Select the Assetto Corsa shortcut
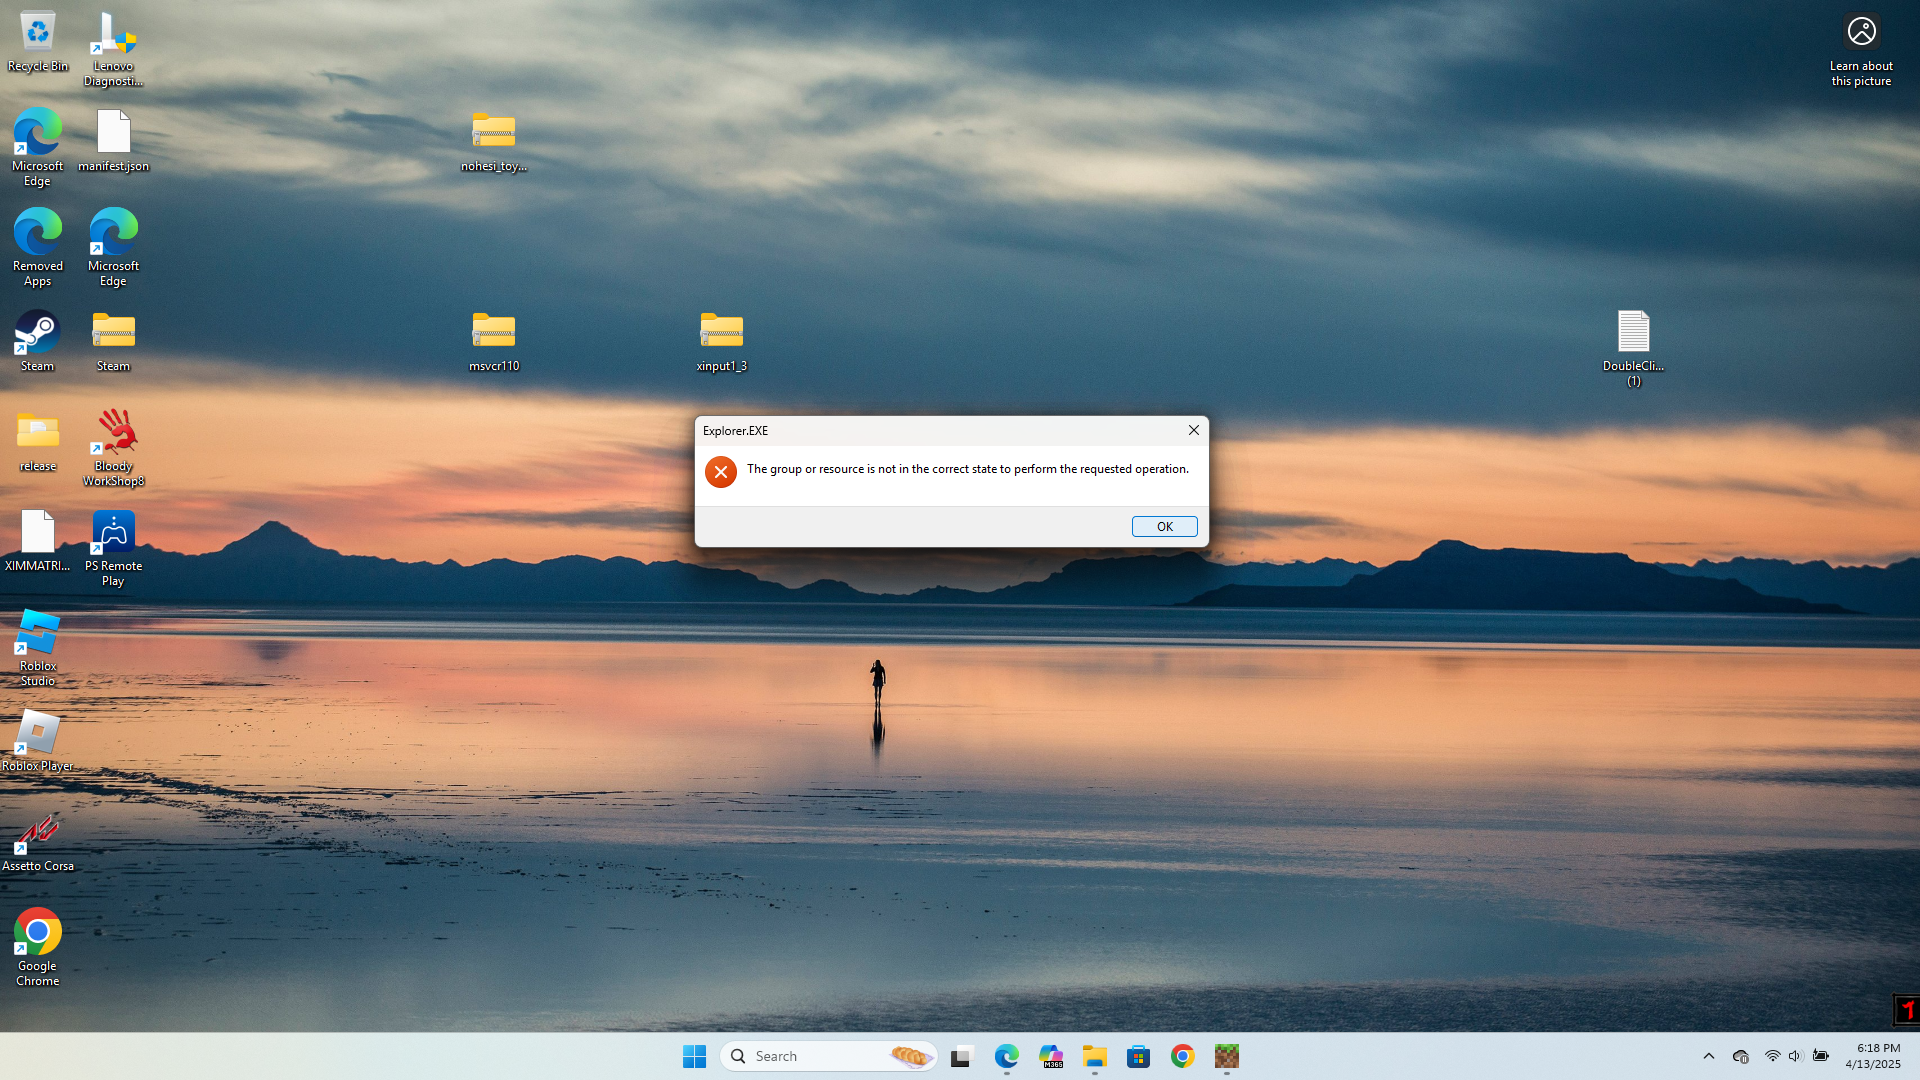This screenshot has width=1920, height=1080. tap(38, 833)
